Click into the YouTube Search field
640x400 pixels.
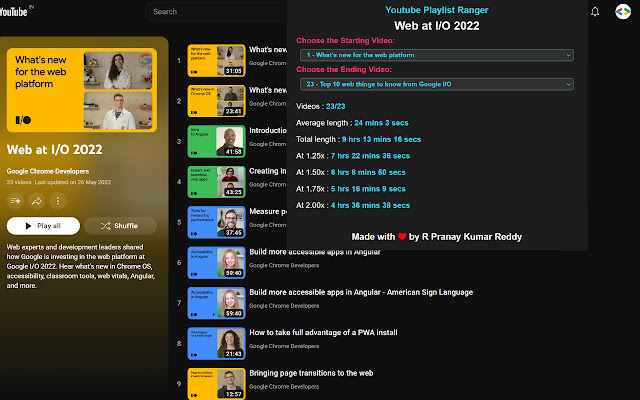point(216,12)
